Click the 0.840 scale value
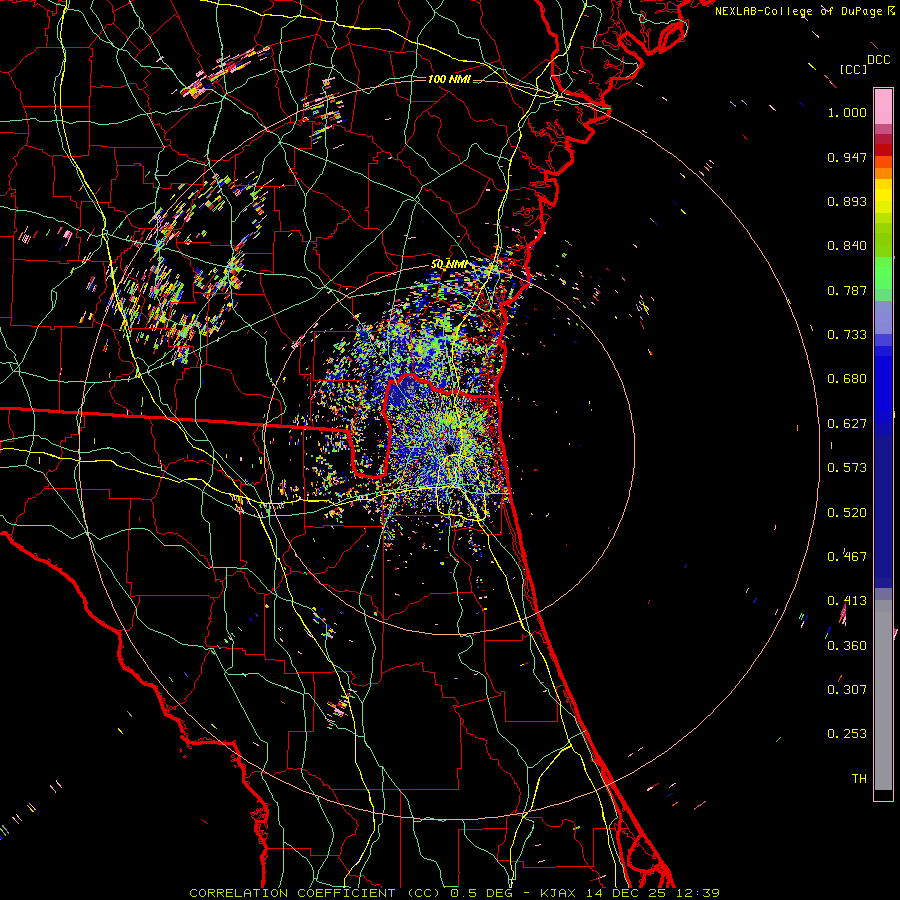900x900 pixels. pos(847,246)
